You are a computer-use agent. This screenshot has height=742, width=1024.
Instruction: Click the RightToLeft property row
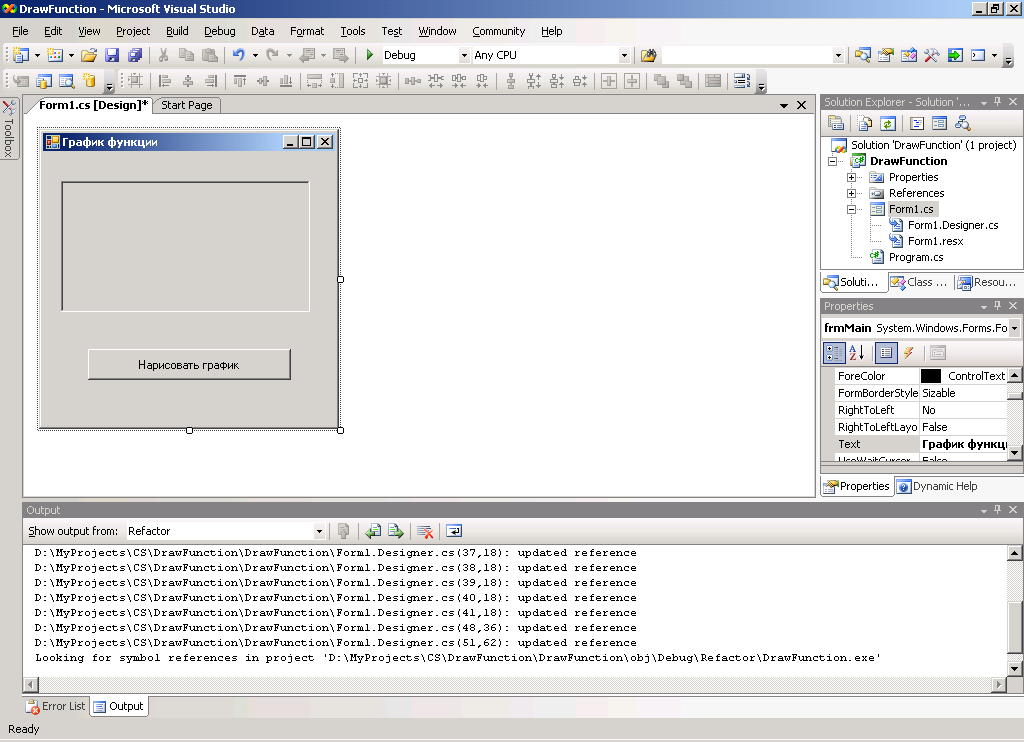tap(921, 410)
